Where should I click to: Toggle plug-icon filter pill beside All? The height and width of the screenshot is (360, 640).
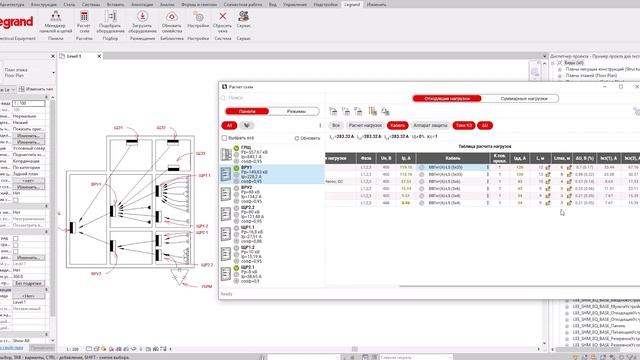pos(247,125)
